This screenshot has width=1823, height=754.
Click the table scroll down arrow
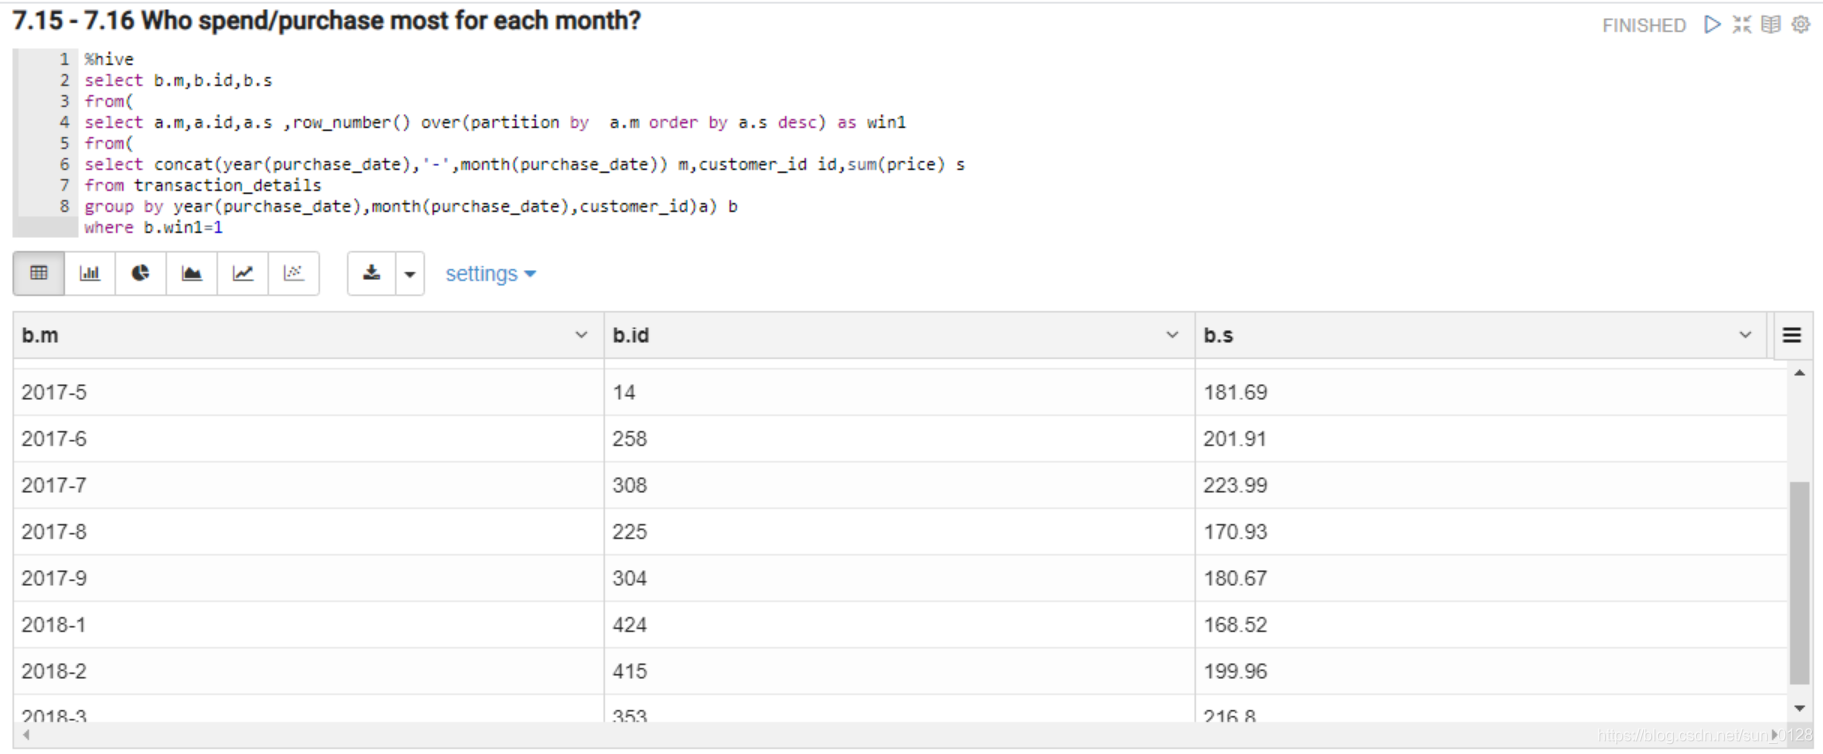pyautogui.click(x=1799, y=708)
